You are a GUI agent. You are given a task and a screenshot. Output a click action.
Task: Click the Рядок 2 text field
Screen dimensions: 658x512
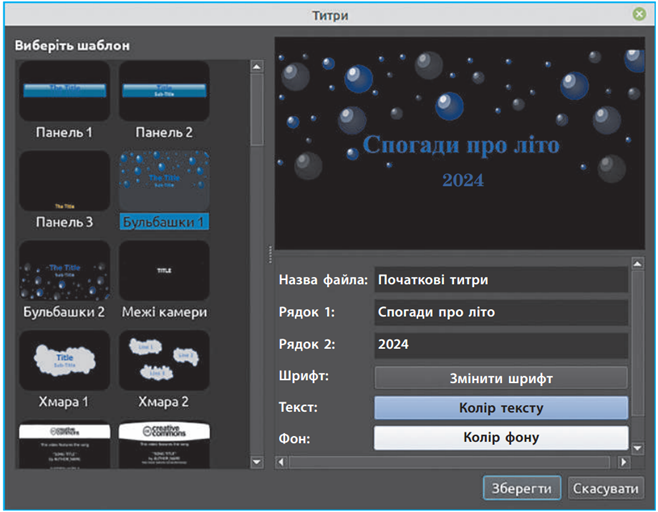click(x=501, y=346)
